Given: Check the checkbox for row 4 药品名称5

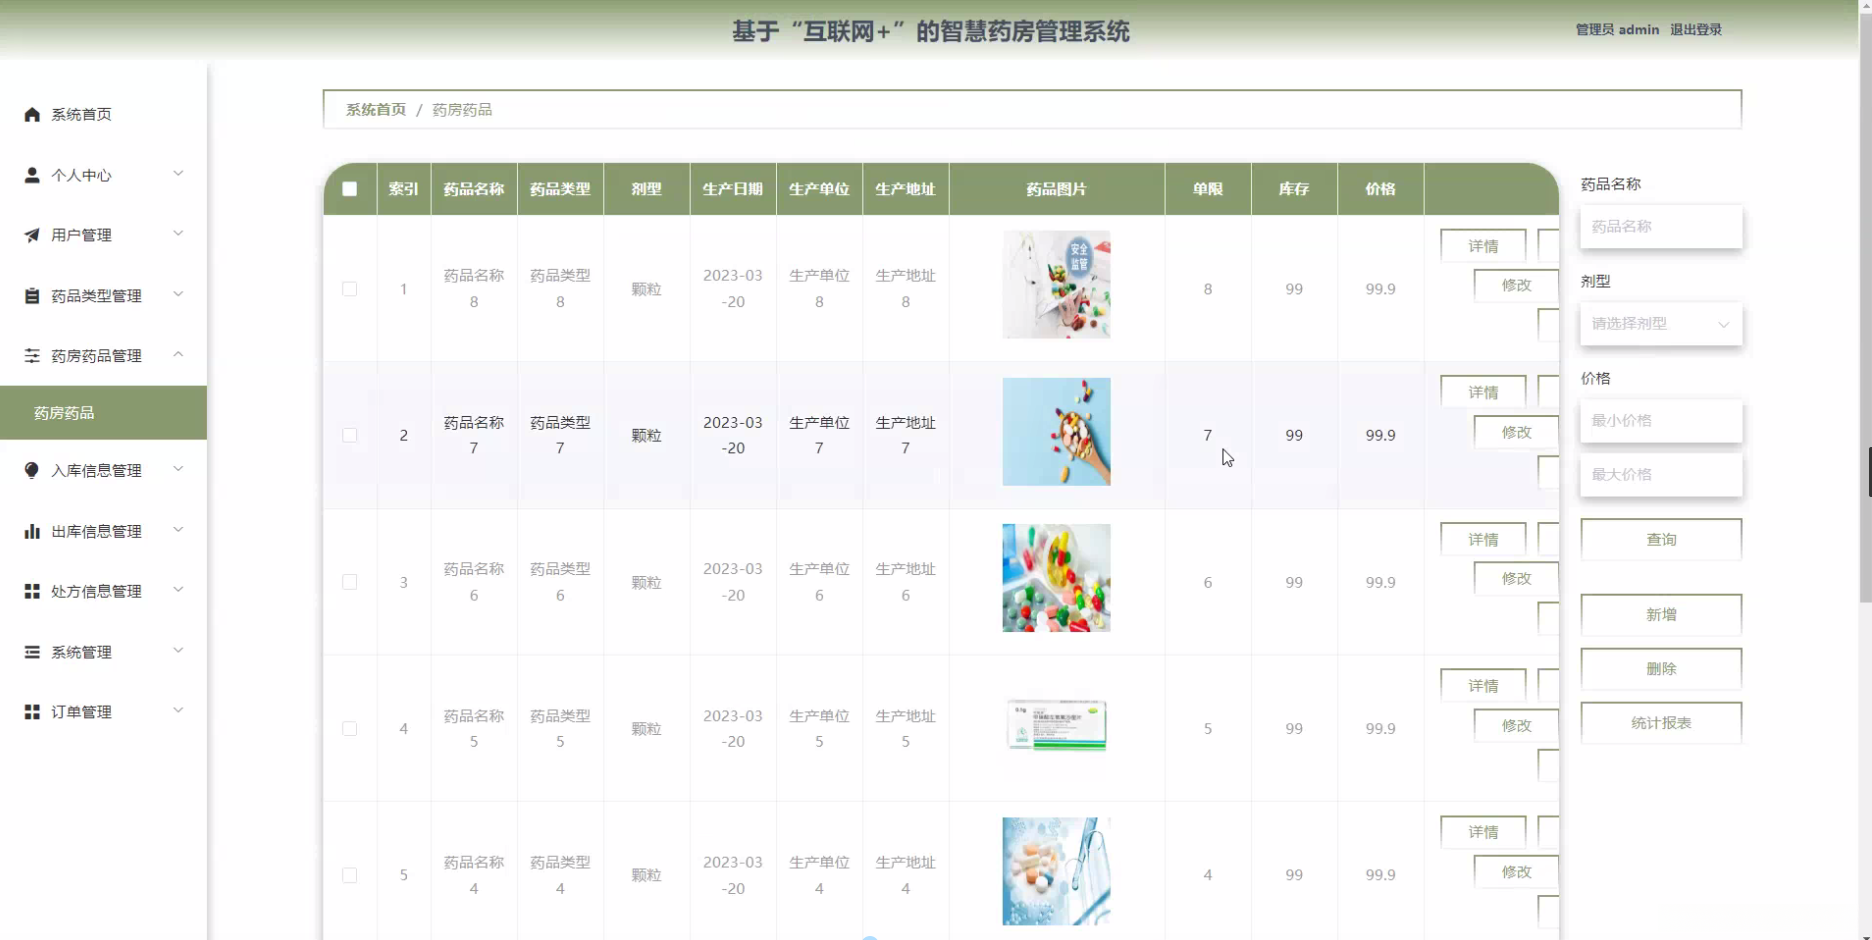Looking at the screenshot, I should [x=349, y=728].
